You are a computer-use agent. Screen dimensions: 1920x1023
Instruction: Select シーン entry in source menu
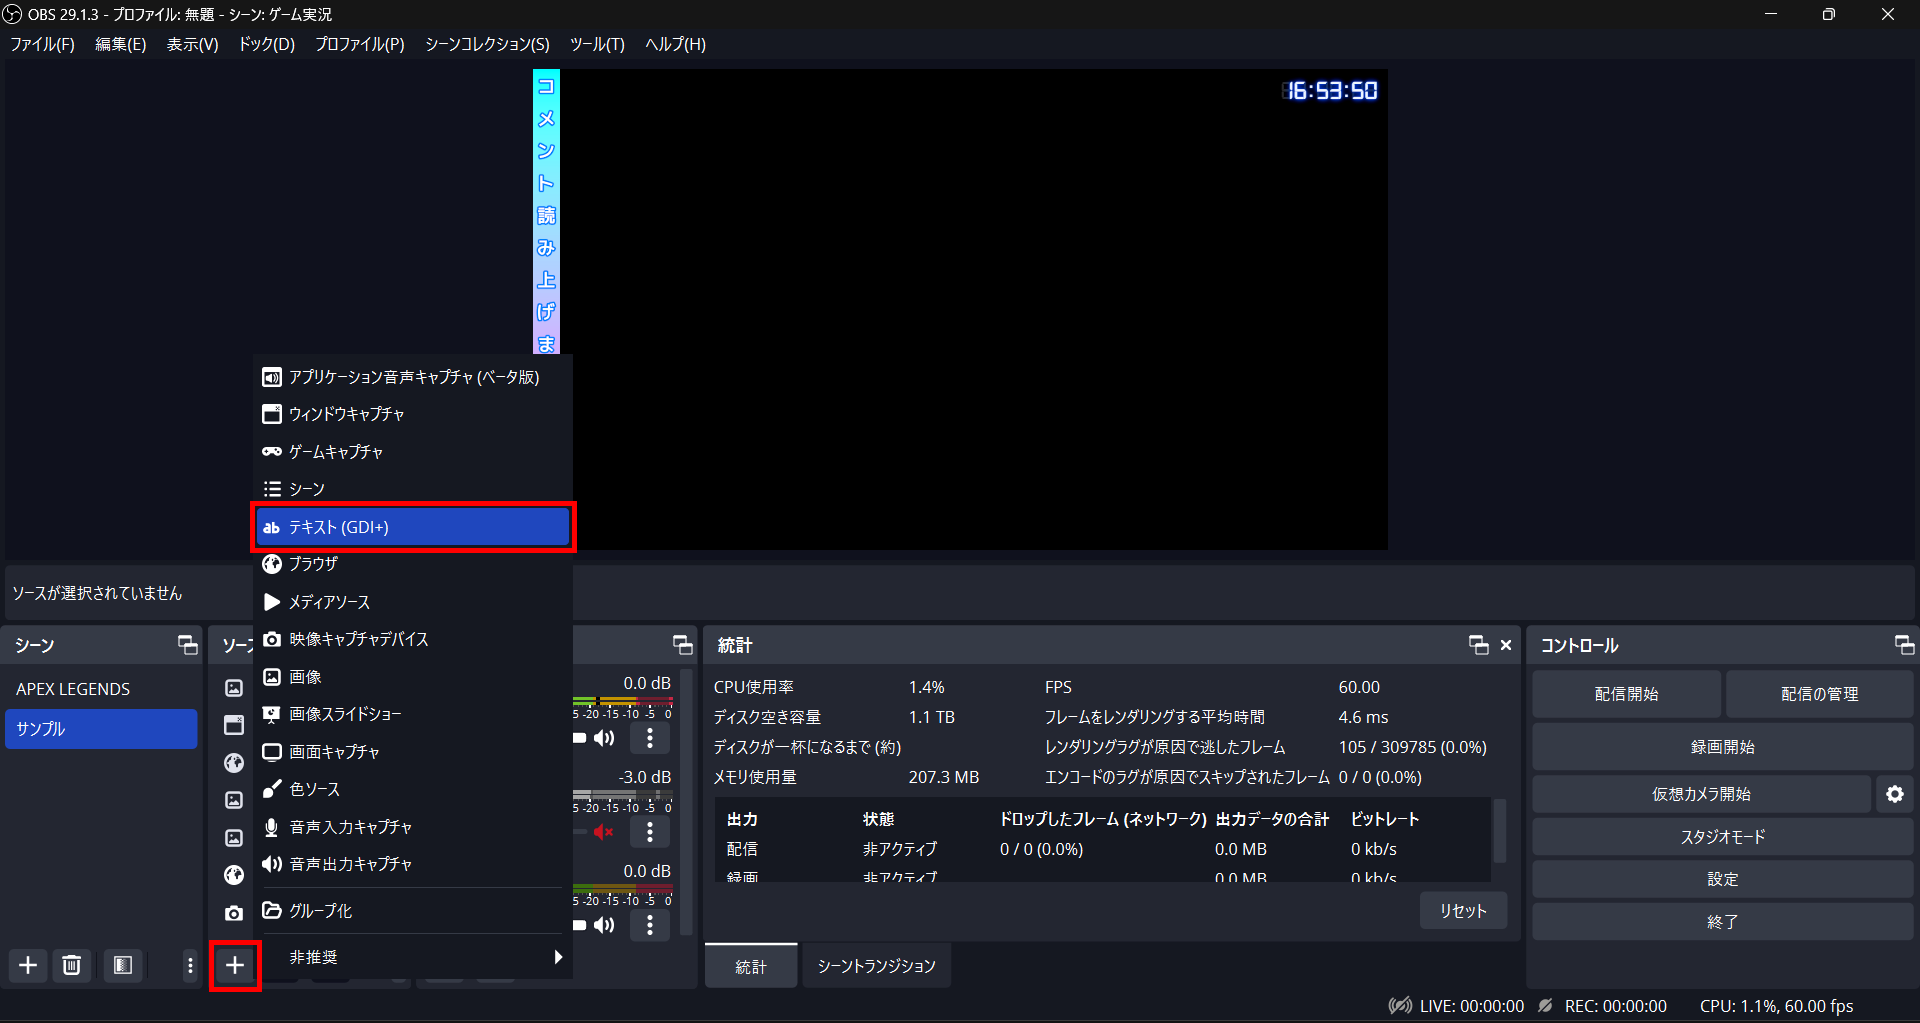click(x=412, y=489)
